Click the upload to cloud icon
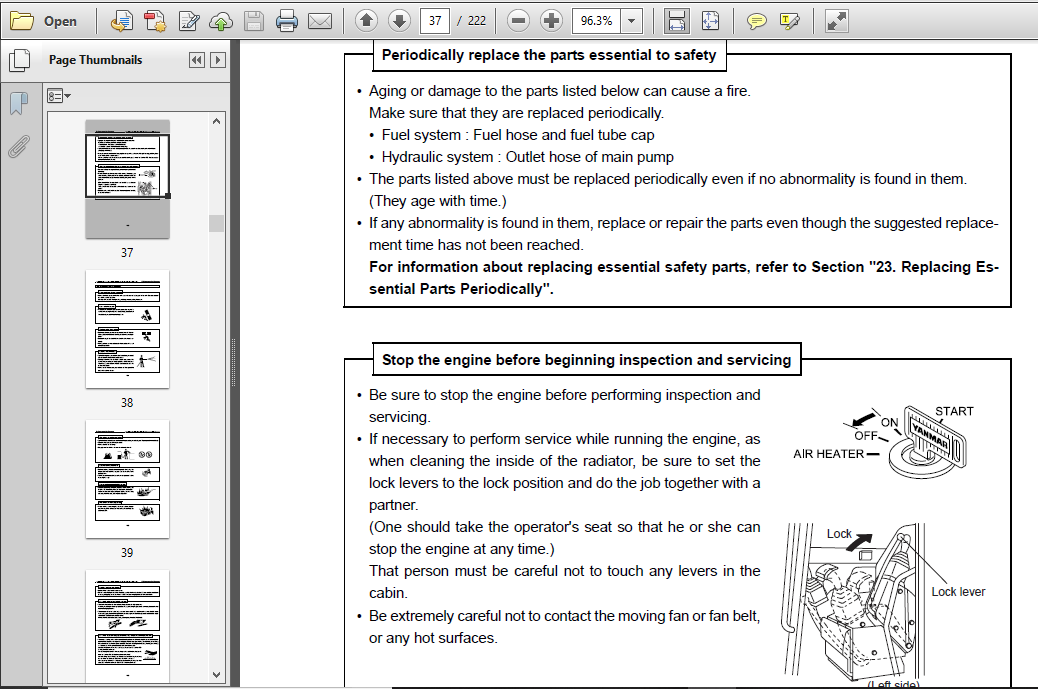 [x=221, y=21]
